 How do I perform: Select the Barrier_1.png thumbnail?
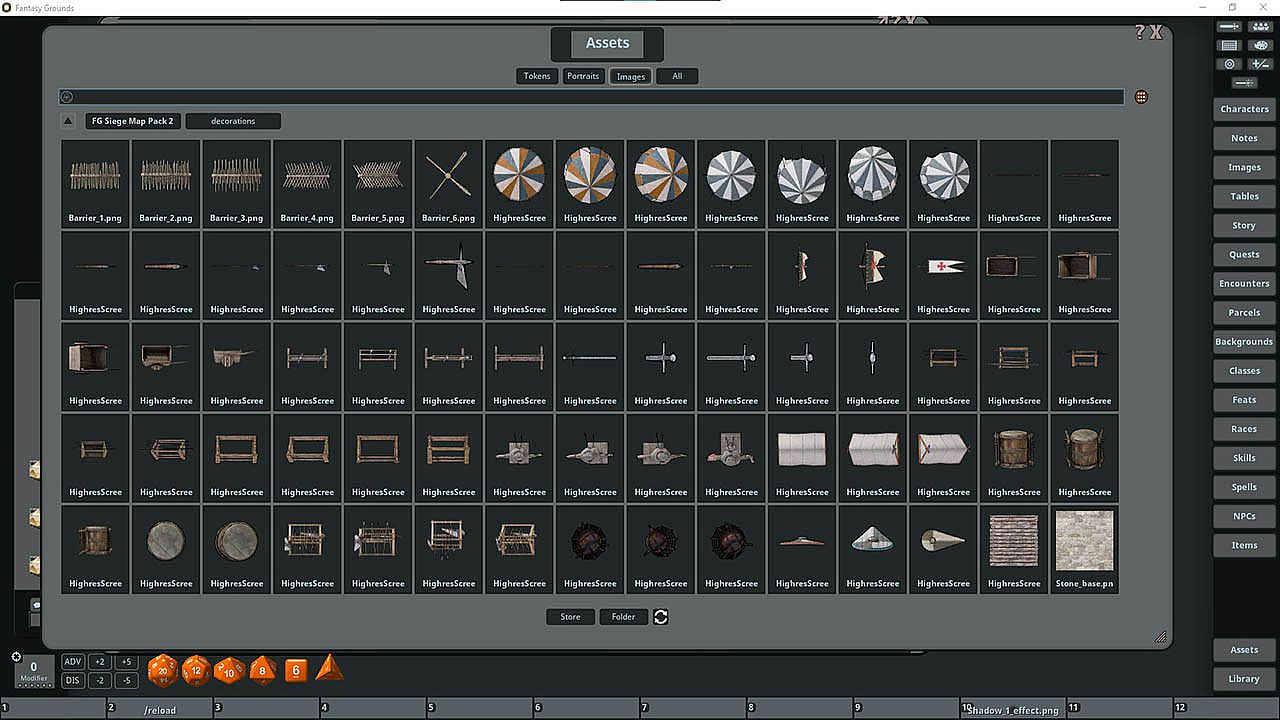click(95, 183)
